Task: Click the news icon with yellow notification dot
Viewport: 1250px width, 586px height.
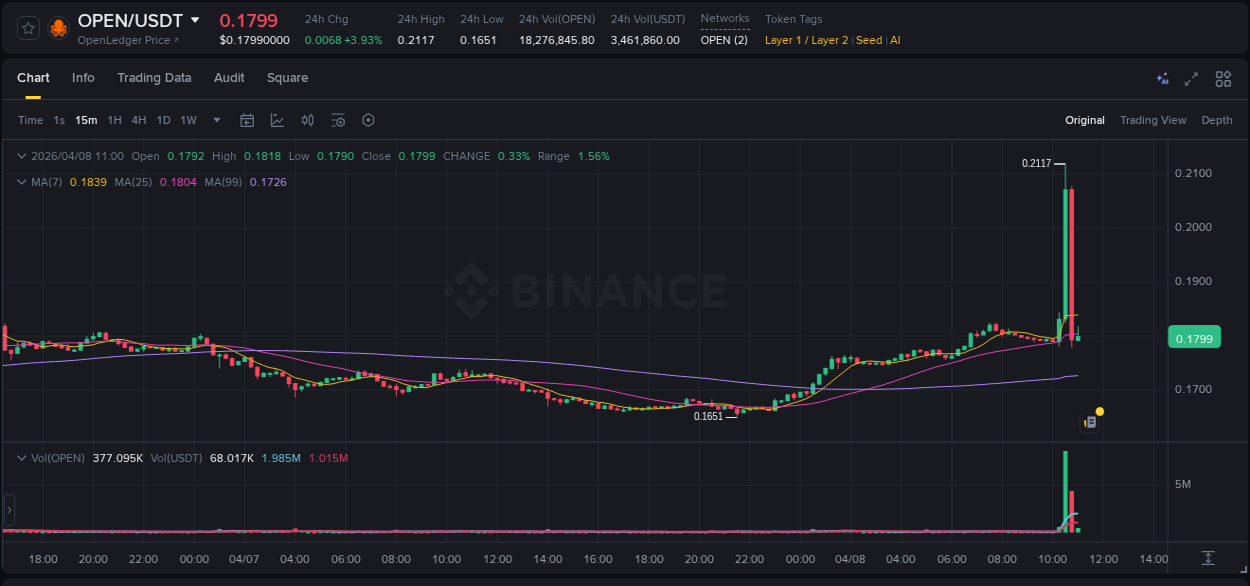Action: click(x=1090, y=419)
